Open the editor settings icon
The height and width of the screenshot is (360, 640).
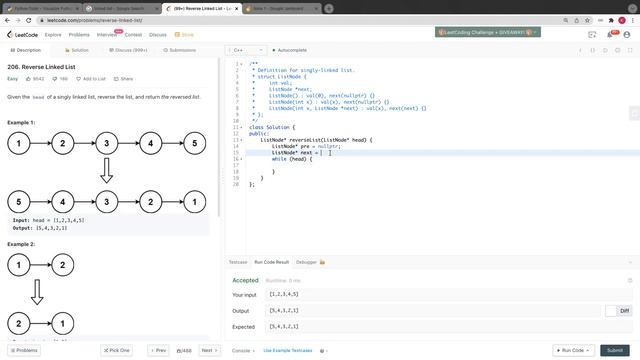pos(618,50)
